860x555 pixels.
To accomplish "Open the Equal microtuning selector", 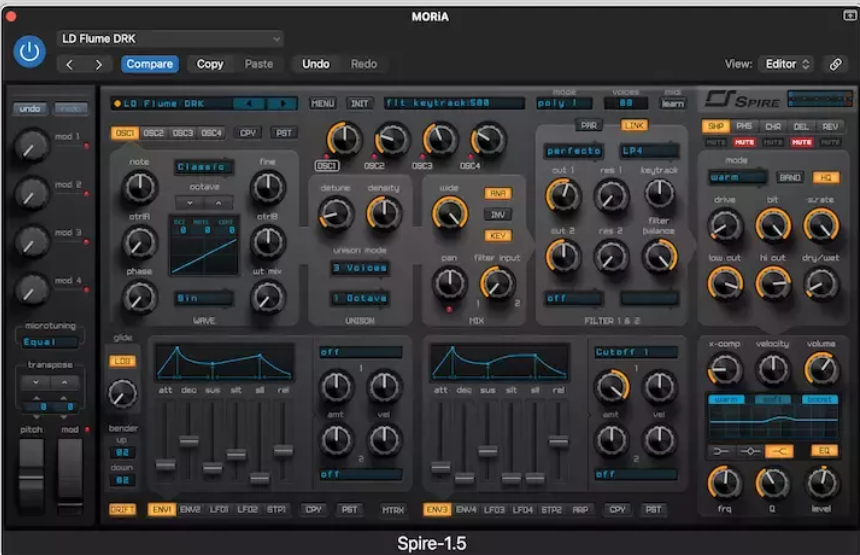I will tap(49, 342).
